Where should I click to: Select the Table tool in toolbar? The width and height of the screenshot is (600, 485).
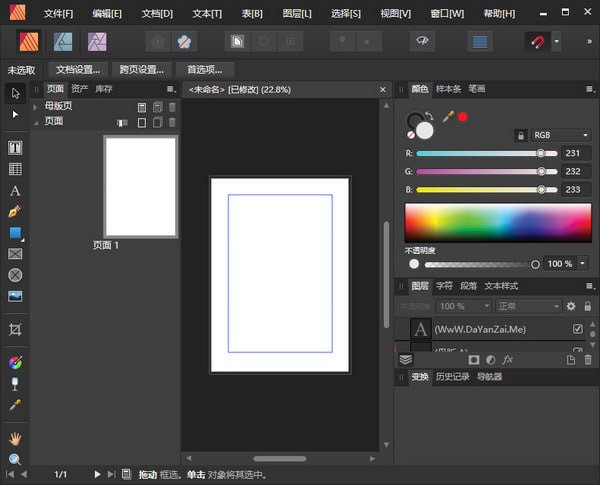(x=15, y=169)
